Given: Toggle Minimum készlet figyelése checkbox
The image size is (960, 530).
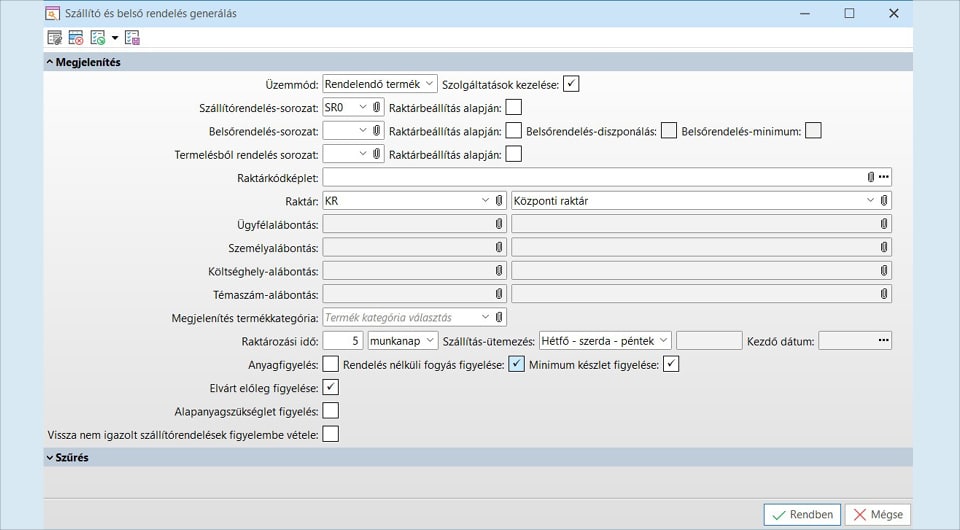Looking at the screenshot, I should (x=671, y=364).
